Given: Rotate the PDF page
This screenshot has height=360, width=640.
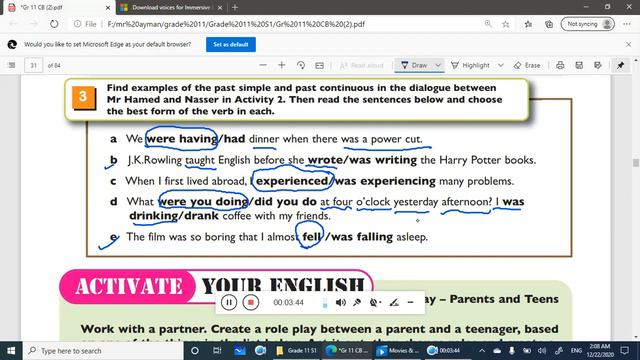Looking at the screenshot, I should pos(301,65).
